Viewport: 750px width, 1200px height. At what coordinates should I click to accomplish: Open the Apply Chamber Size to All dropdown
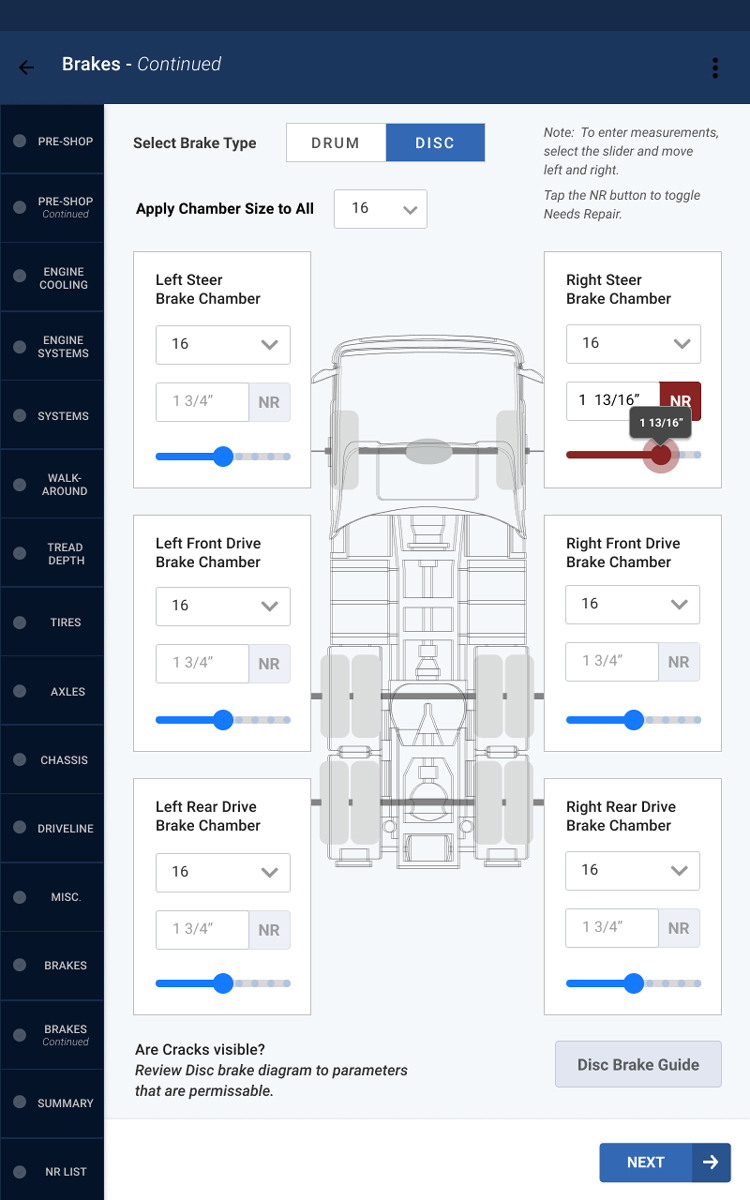[x=380, y=209]
